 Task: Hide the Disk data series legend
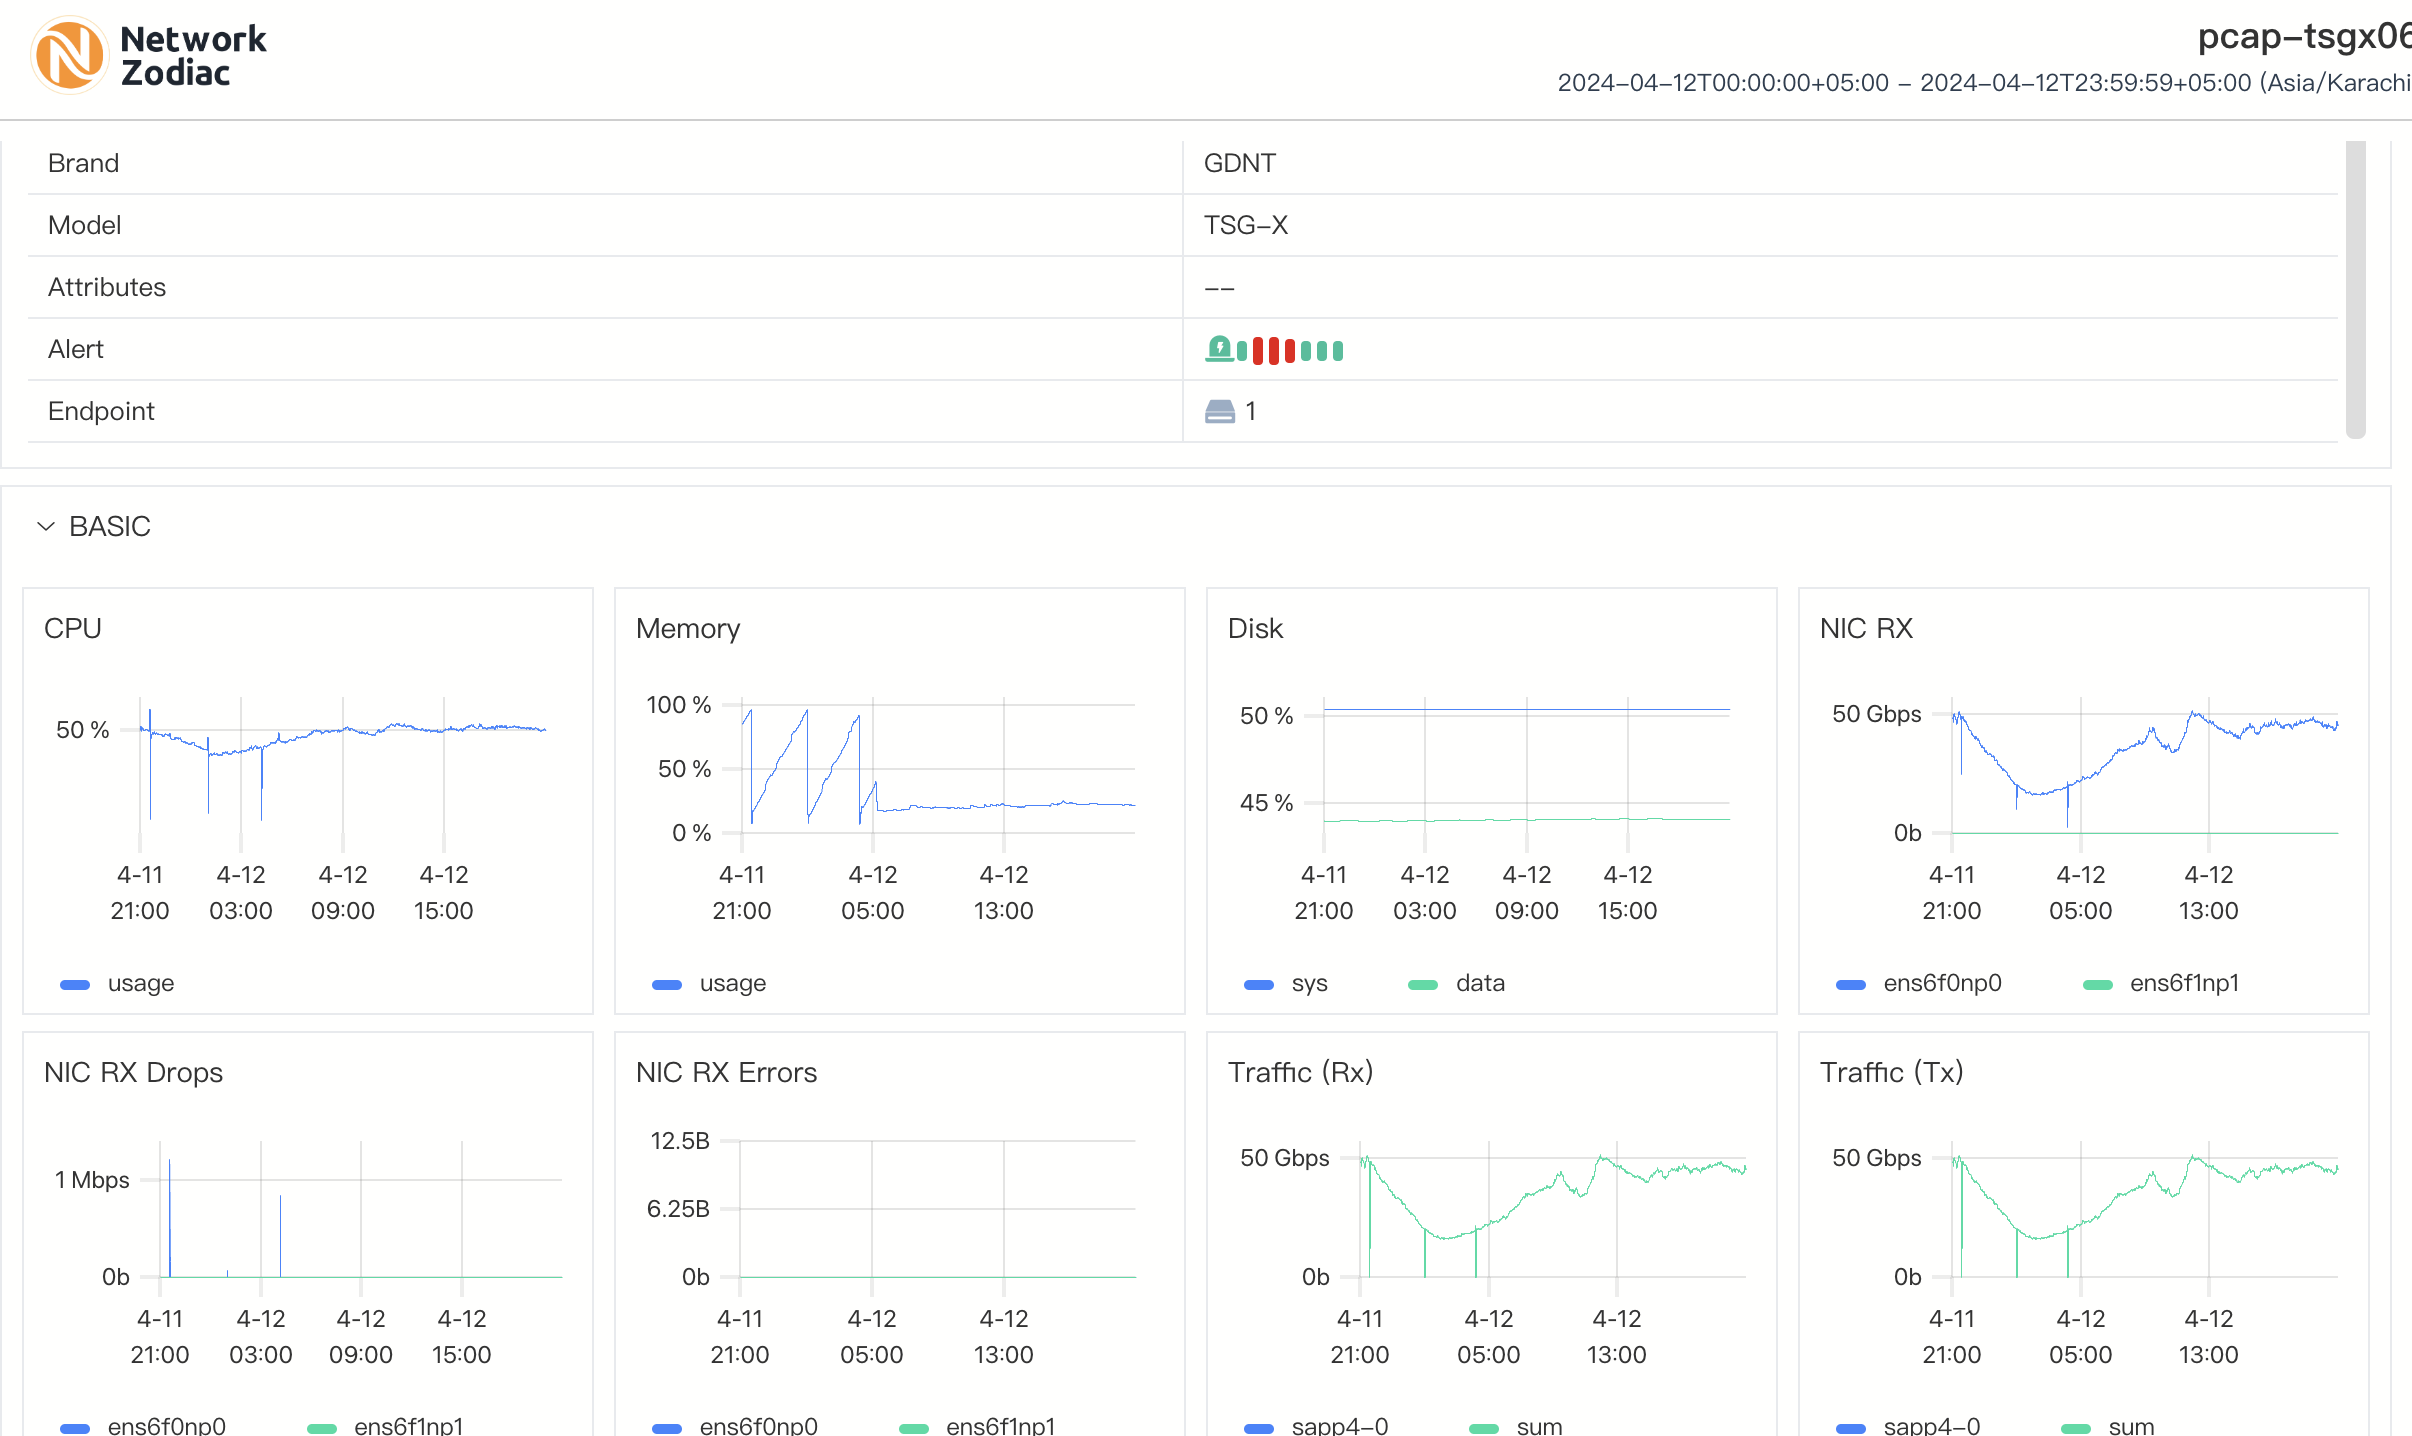click(x=1479, y=984)
